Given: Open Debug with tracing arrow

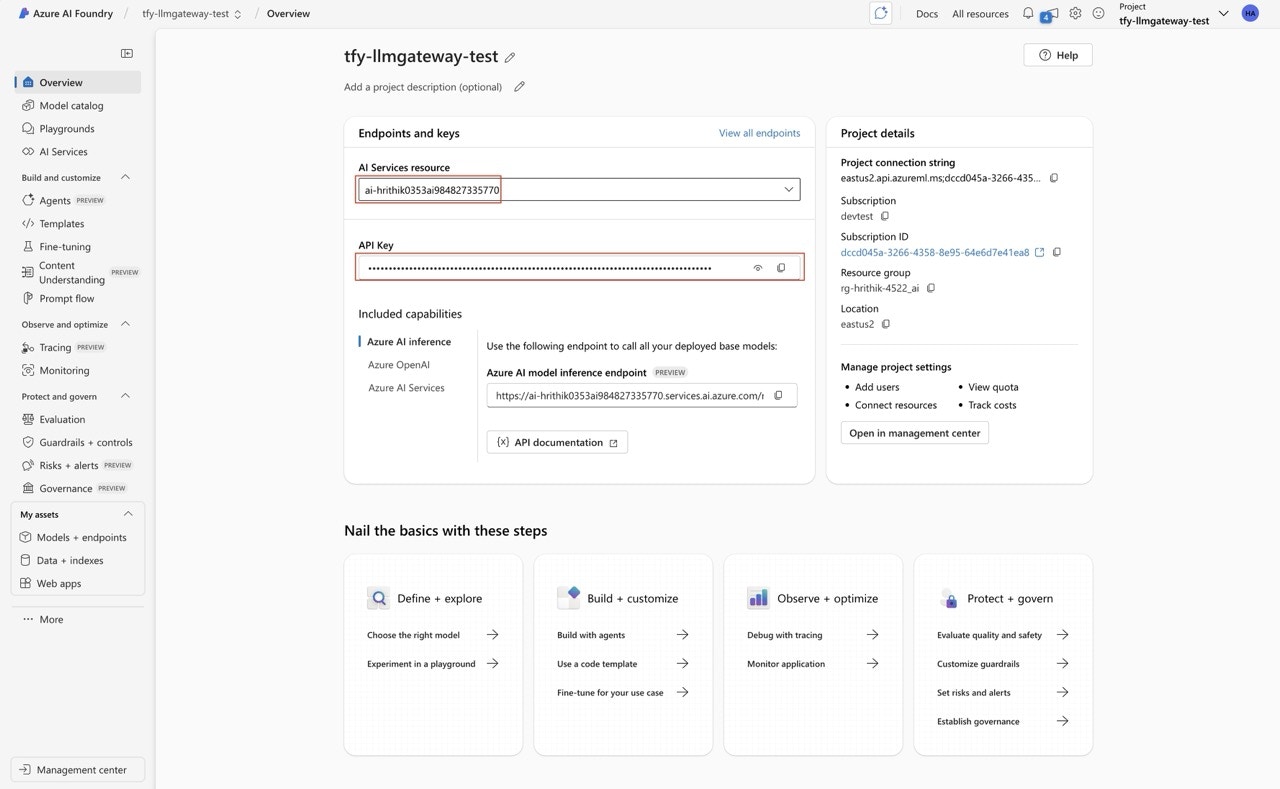Looking at the screenshot, I should coord(872,635).
